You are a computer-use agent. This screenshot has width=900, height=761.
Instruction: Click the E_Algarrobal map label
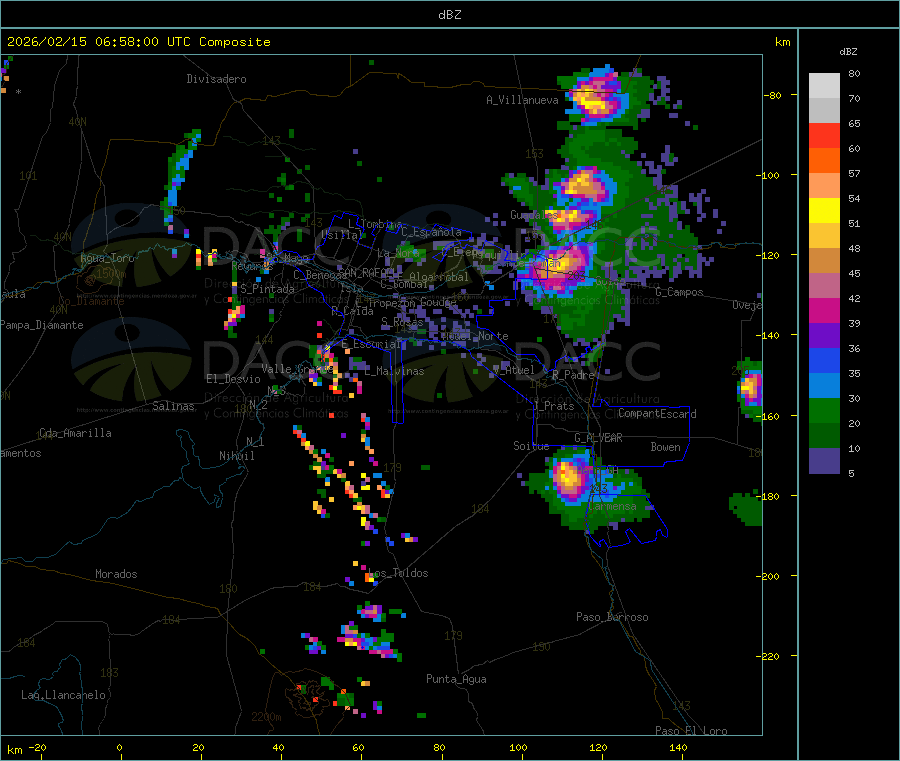point(433,277)
